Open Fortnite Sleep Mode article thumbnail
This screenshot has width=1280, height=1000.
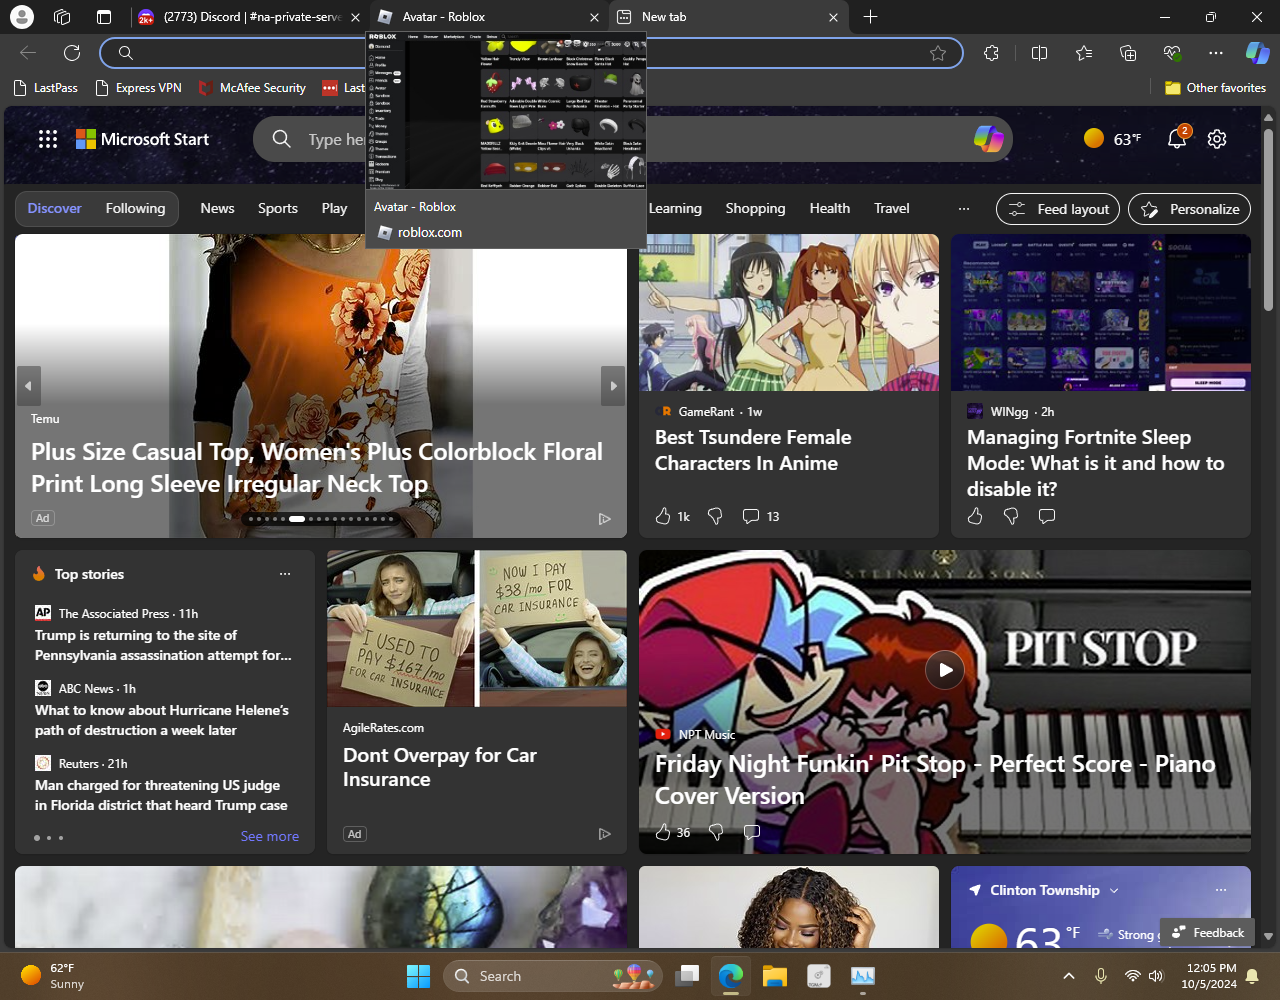(x=1101, y=312)
